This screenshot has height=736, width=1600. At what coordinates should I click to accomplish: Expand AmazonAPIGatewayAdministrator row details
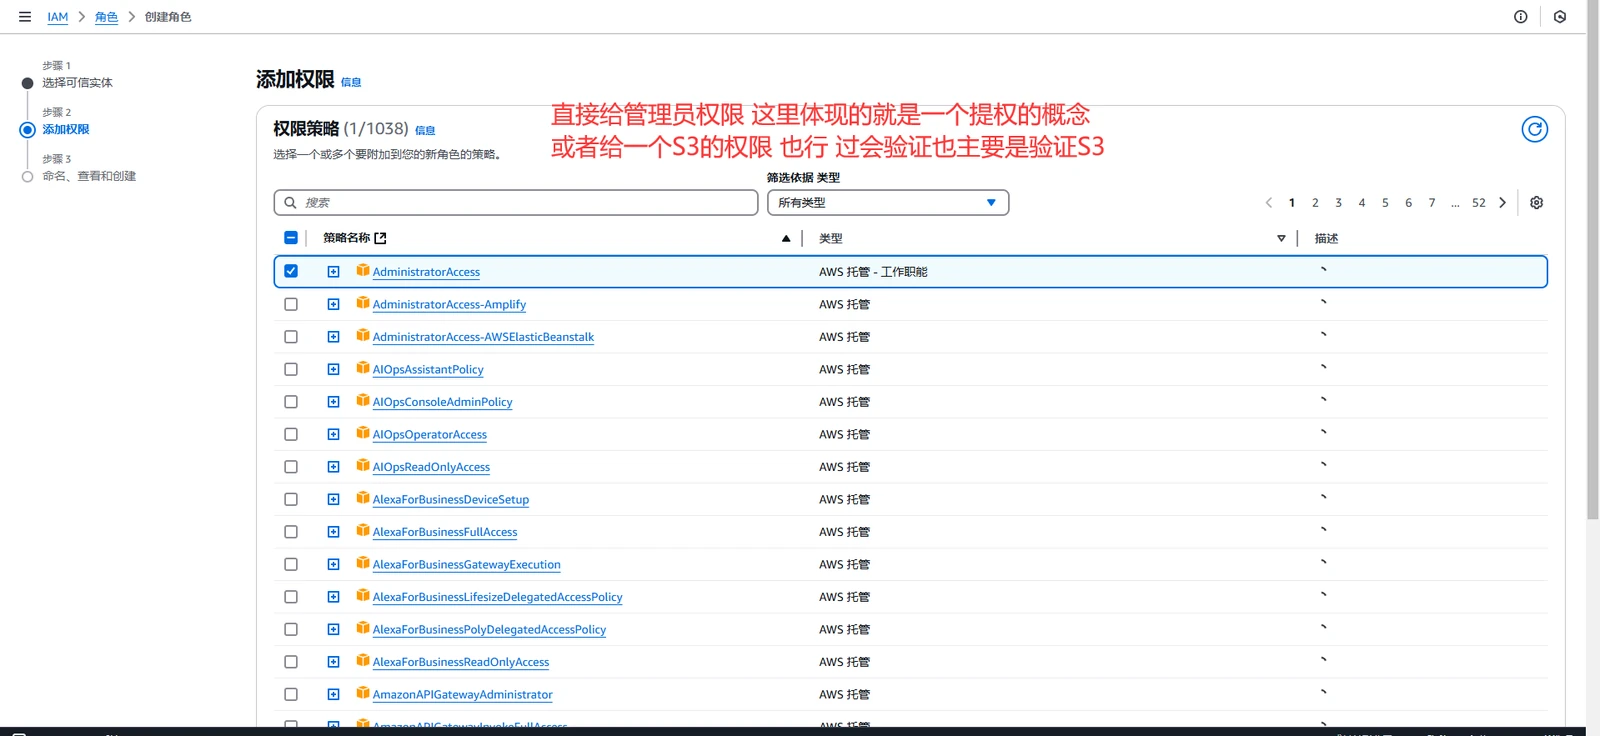pos(334,694)
